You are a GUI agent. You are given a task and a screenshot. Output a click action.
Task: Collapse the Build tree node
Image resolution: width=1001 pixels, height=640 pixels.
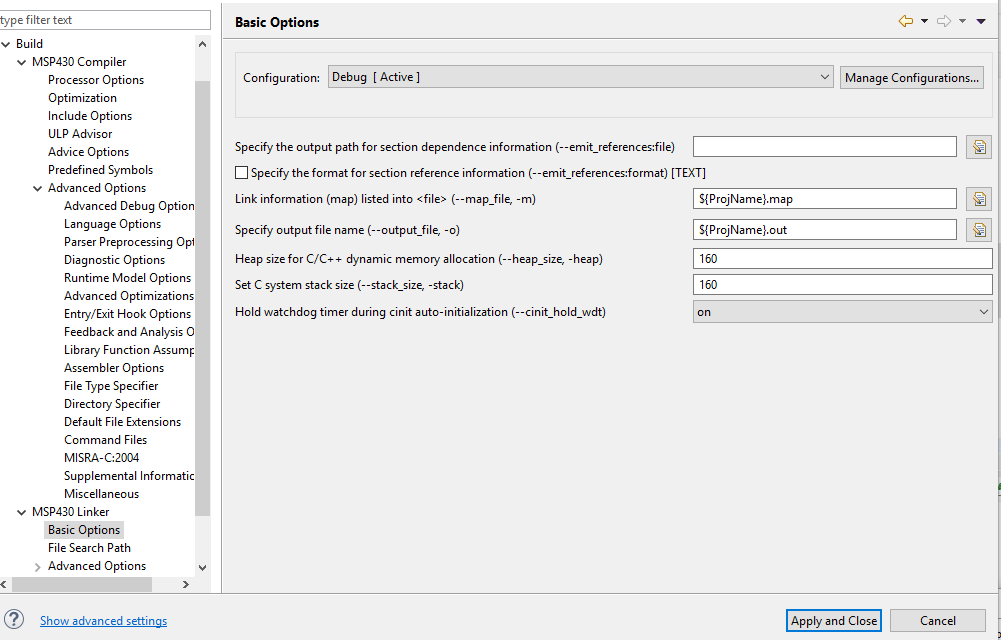tap(6, 44)
